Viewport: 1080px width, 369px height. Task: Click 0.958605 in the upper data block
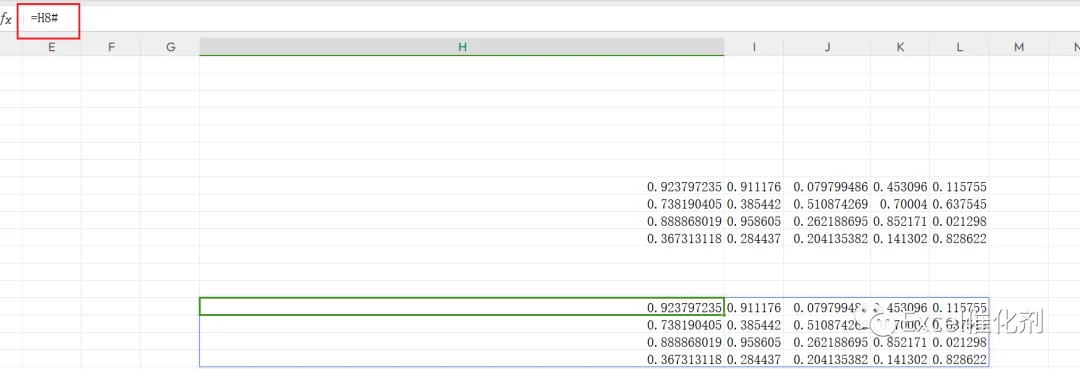click(x=754, y=222)
